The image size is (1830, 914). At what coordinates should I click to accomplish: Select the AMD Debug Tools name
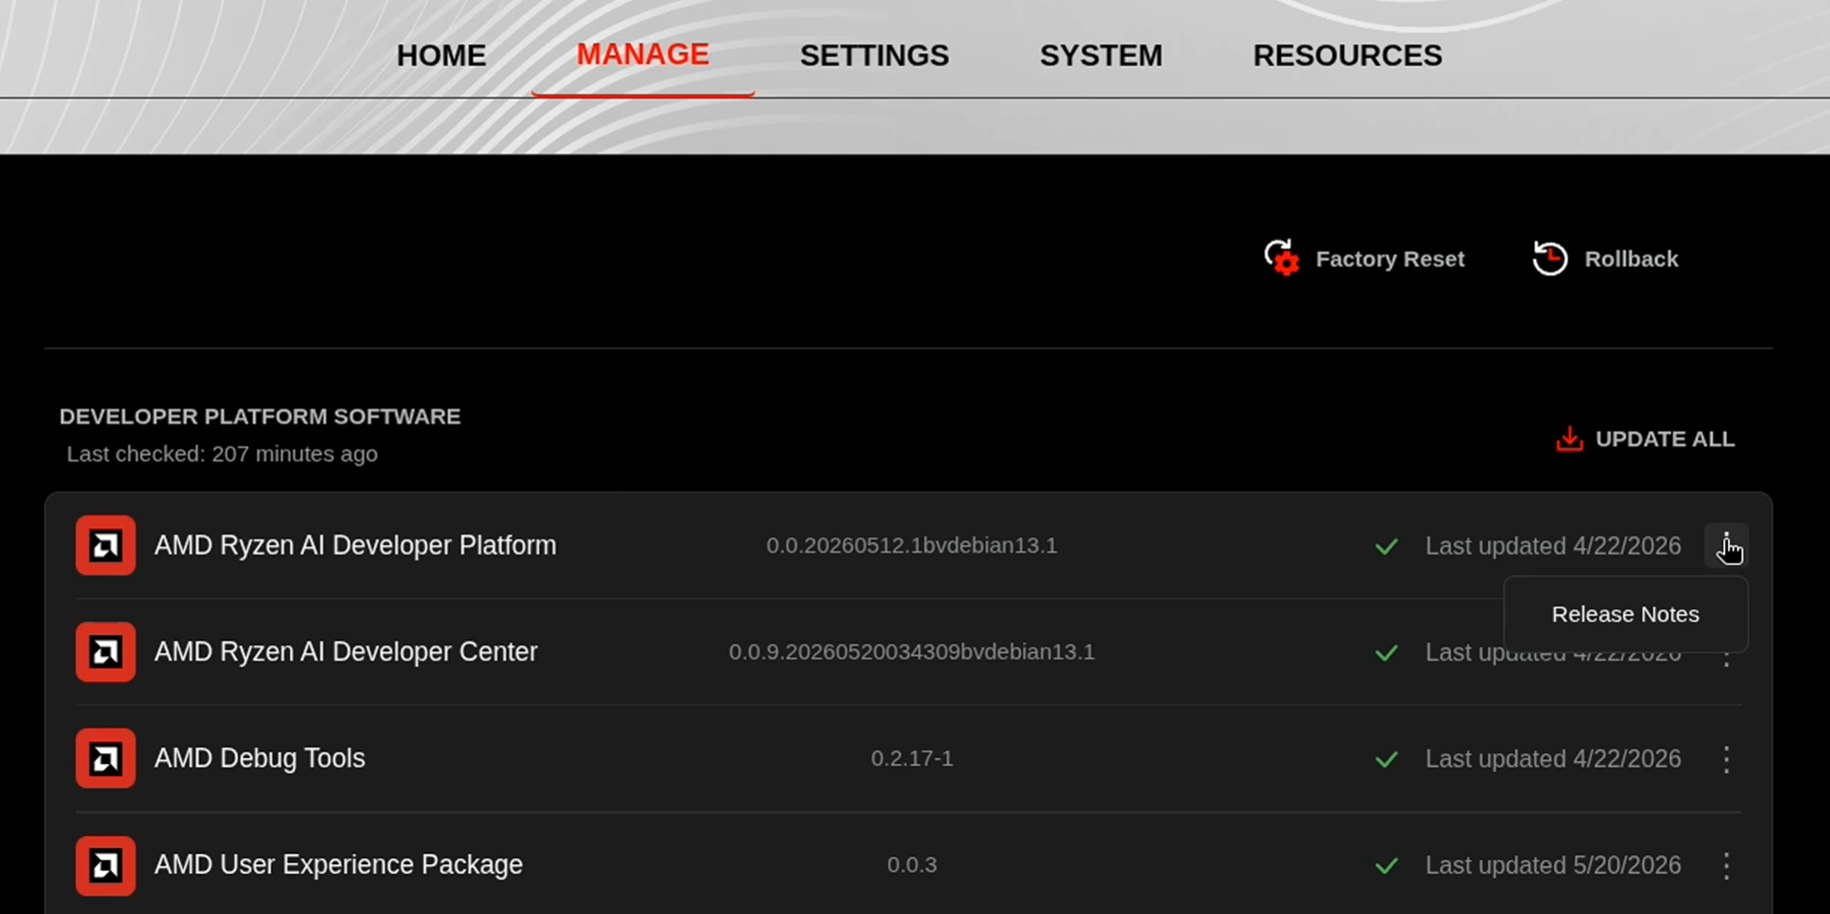point(260,758)
